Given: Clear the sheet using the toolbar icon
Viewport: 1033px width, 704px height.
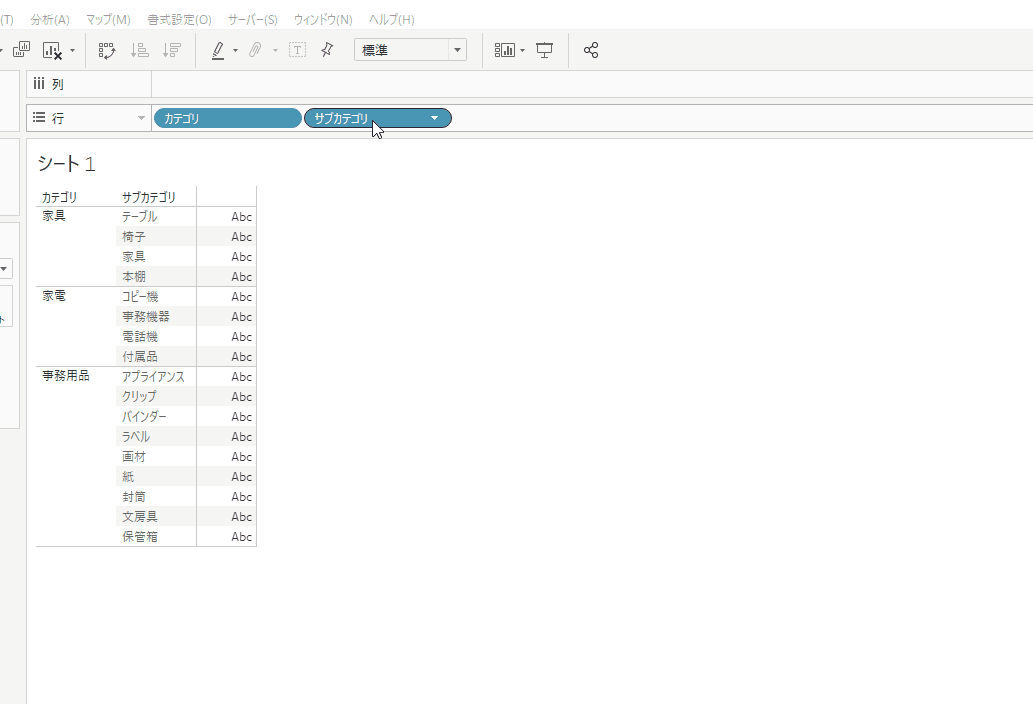Looking at the screenshot, I should coord(52,50).
